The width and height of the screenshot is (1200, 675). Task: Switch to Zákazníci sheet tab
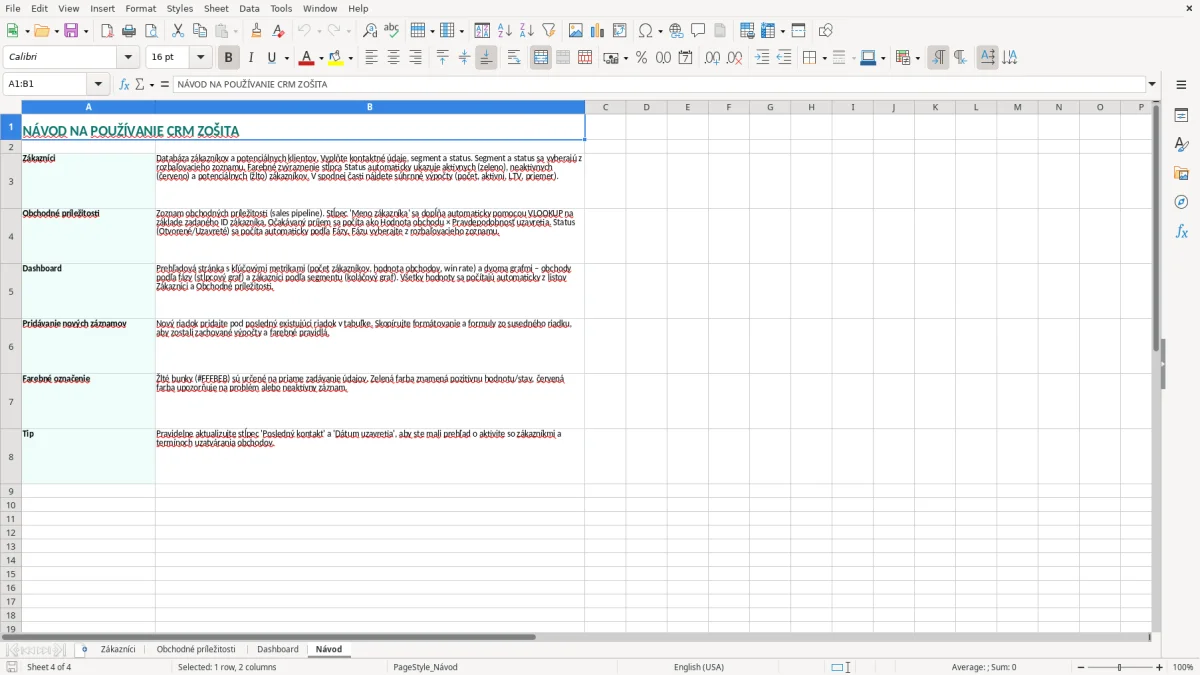point(118,649)
